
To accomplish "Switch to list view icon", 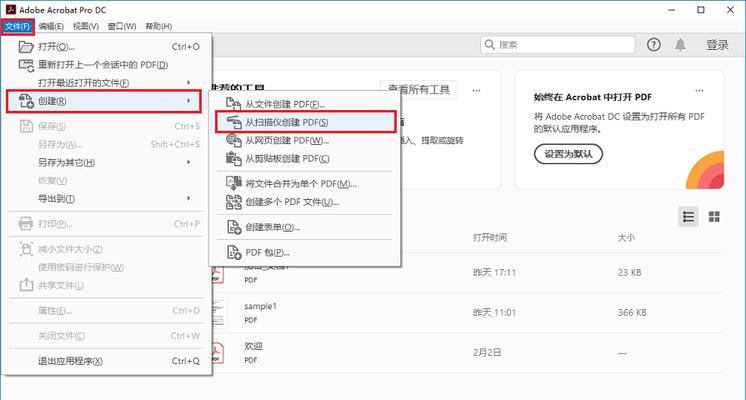I will [x=688, y=217].
